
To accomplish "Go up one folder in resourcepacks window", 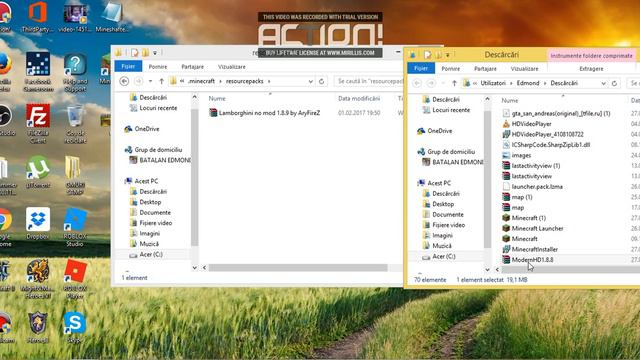I will coord(162,81).
